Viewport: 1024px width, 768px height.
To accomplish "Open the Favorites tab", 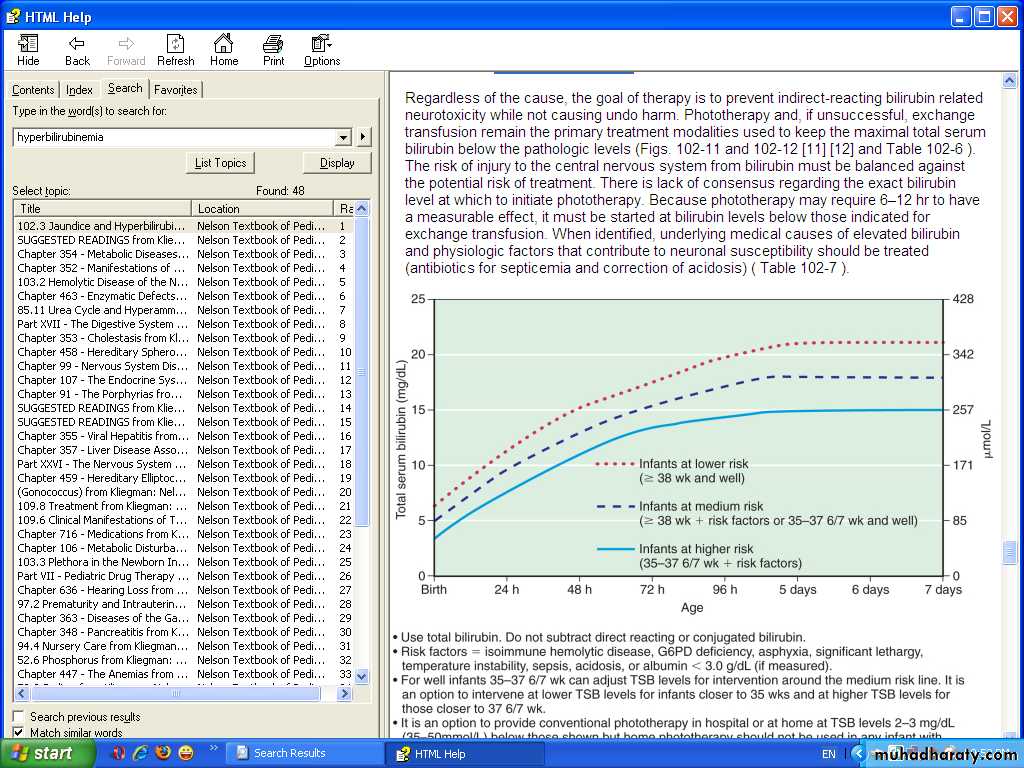I will [x=176, y=90].
